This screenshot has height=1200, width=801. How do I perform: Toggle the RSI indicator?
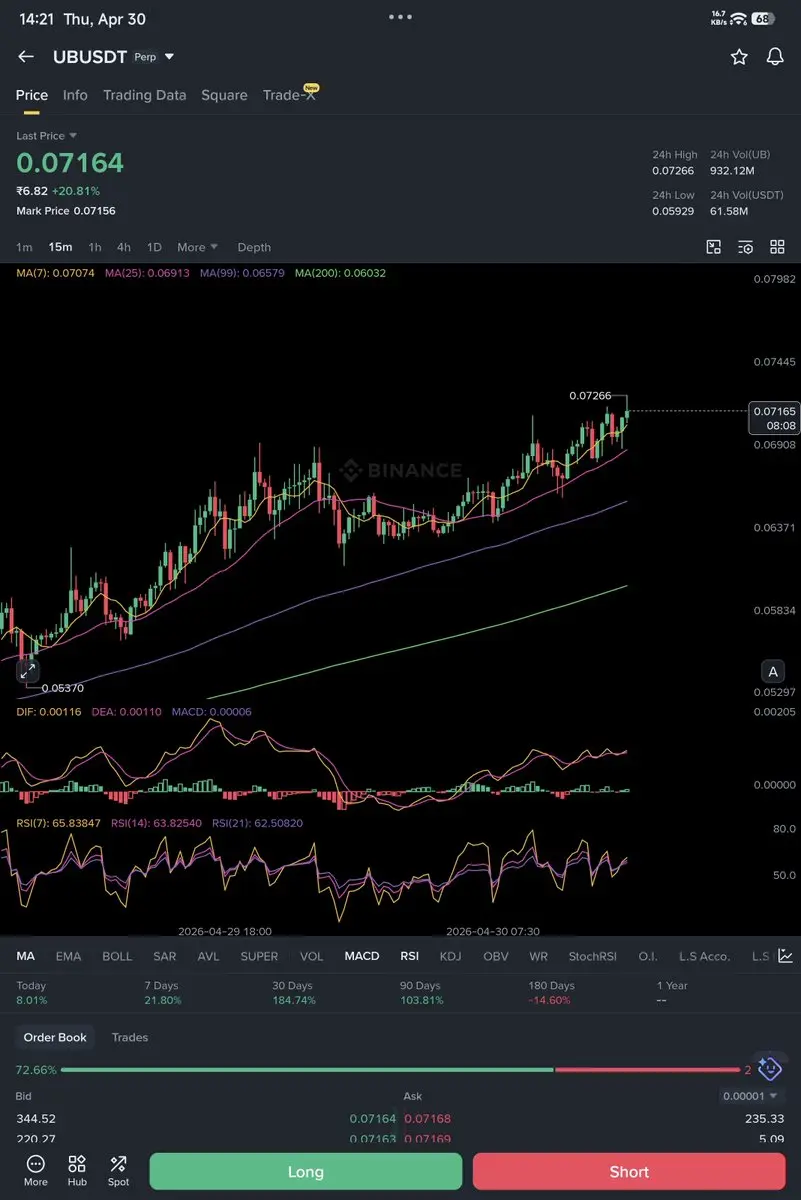(x=410, y=956)
